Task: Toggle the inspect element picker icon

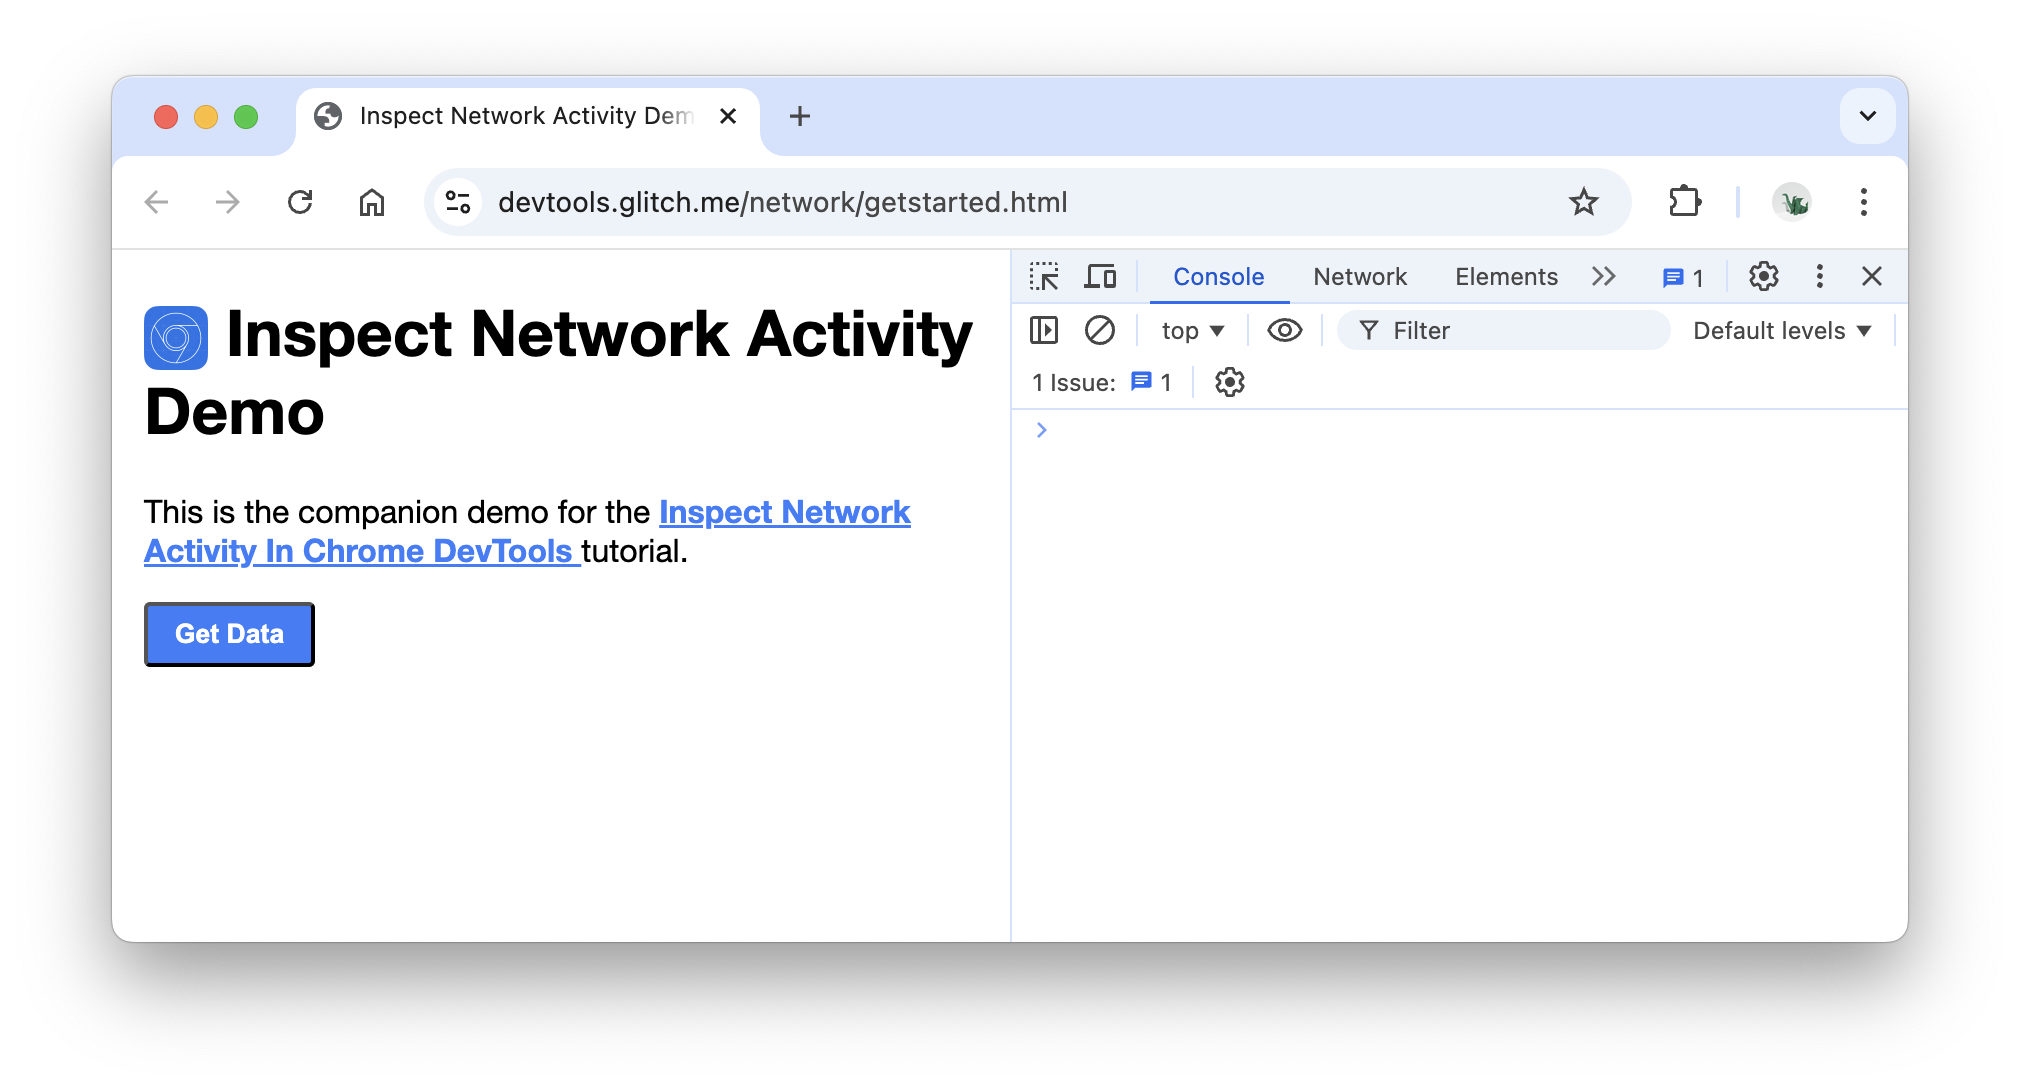Action: pyautogui.click(x=1047, y=277)
